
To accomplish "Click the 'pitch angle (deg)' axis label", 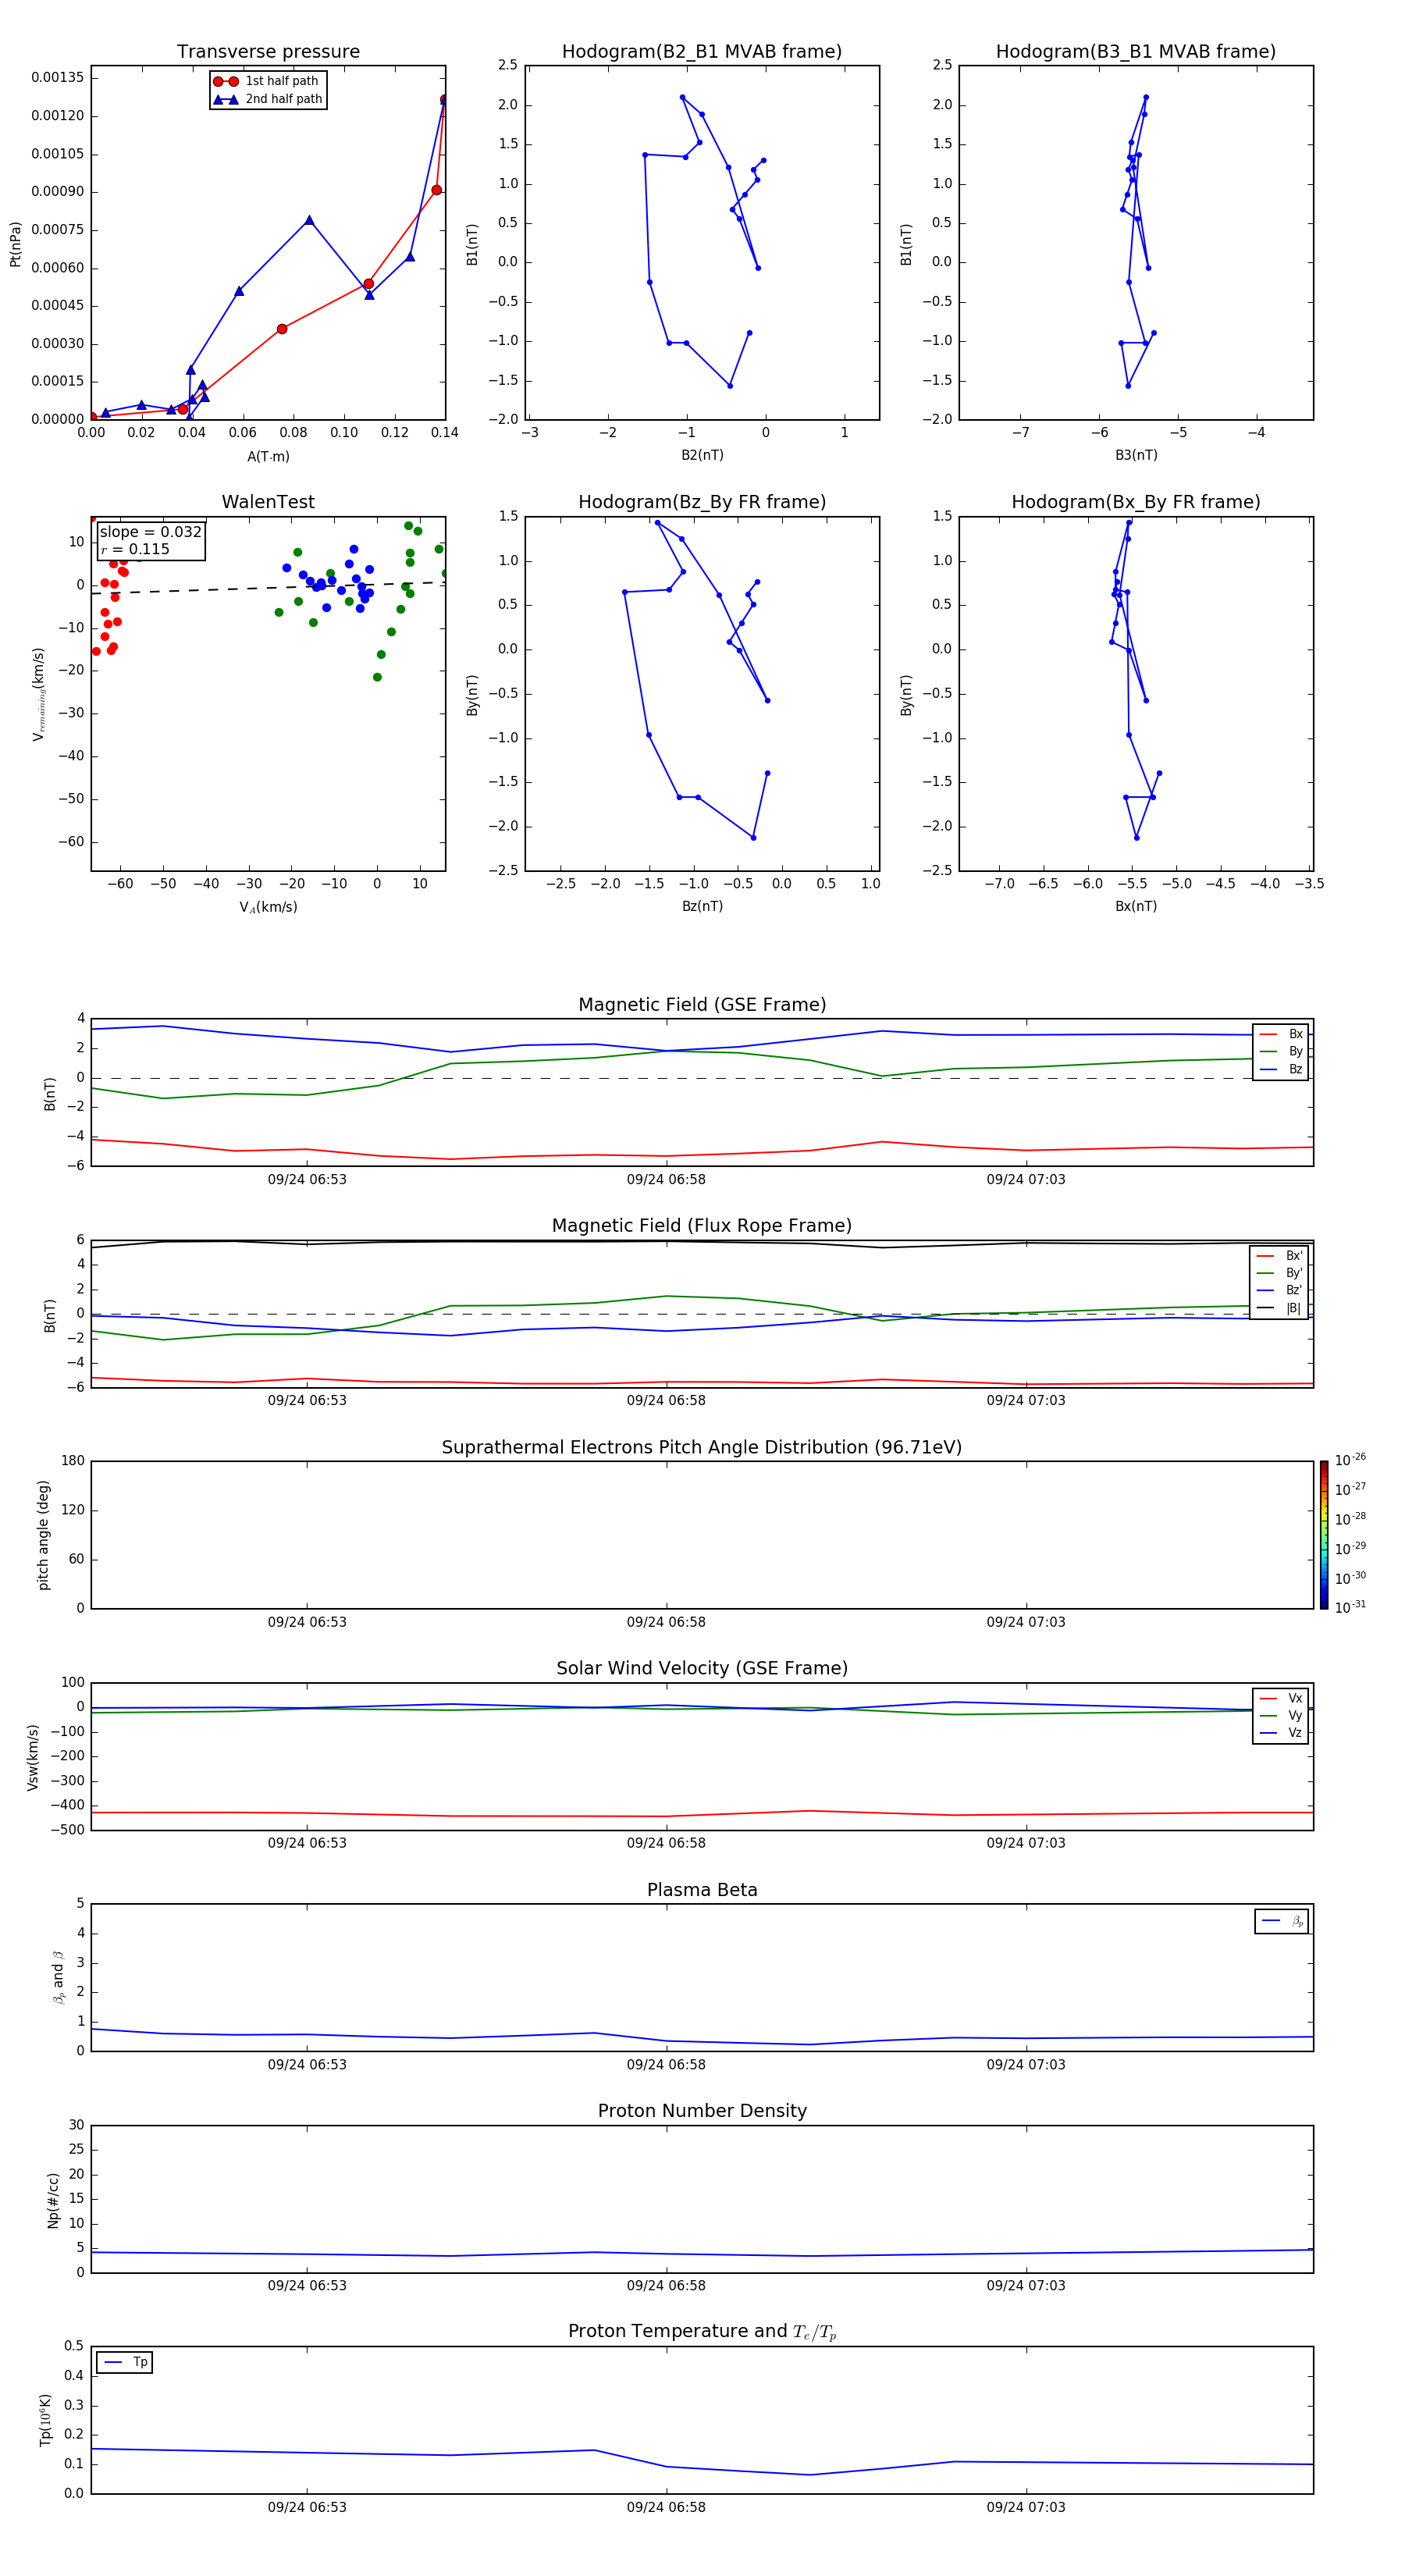I will tap(43, 1534).
